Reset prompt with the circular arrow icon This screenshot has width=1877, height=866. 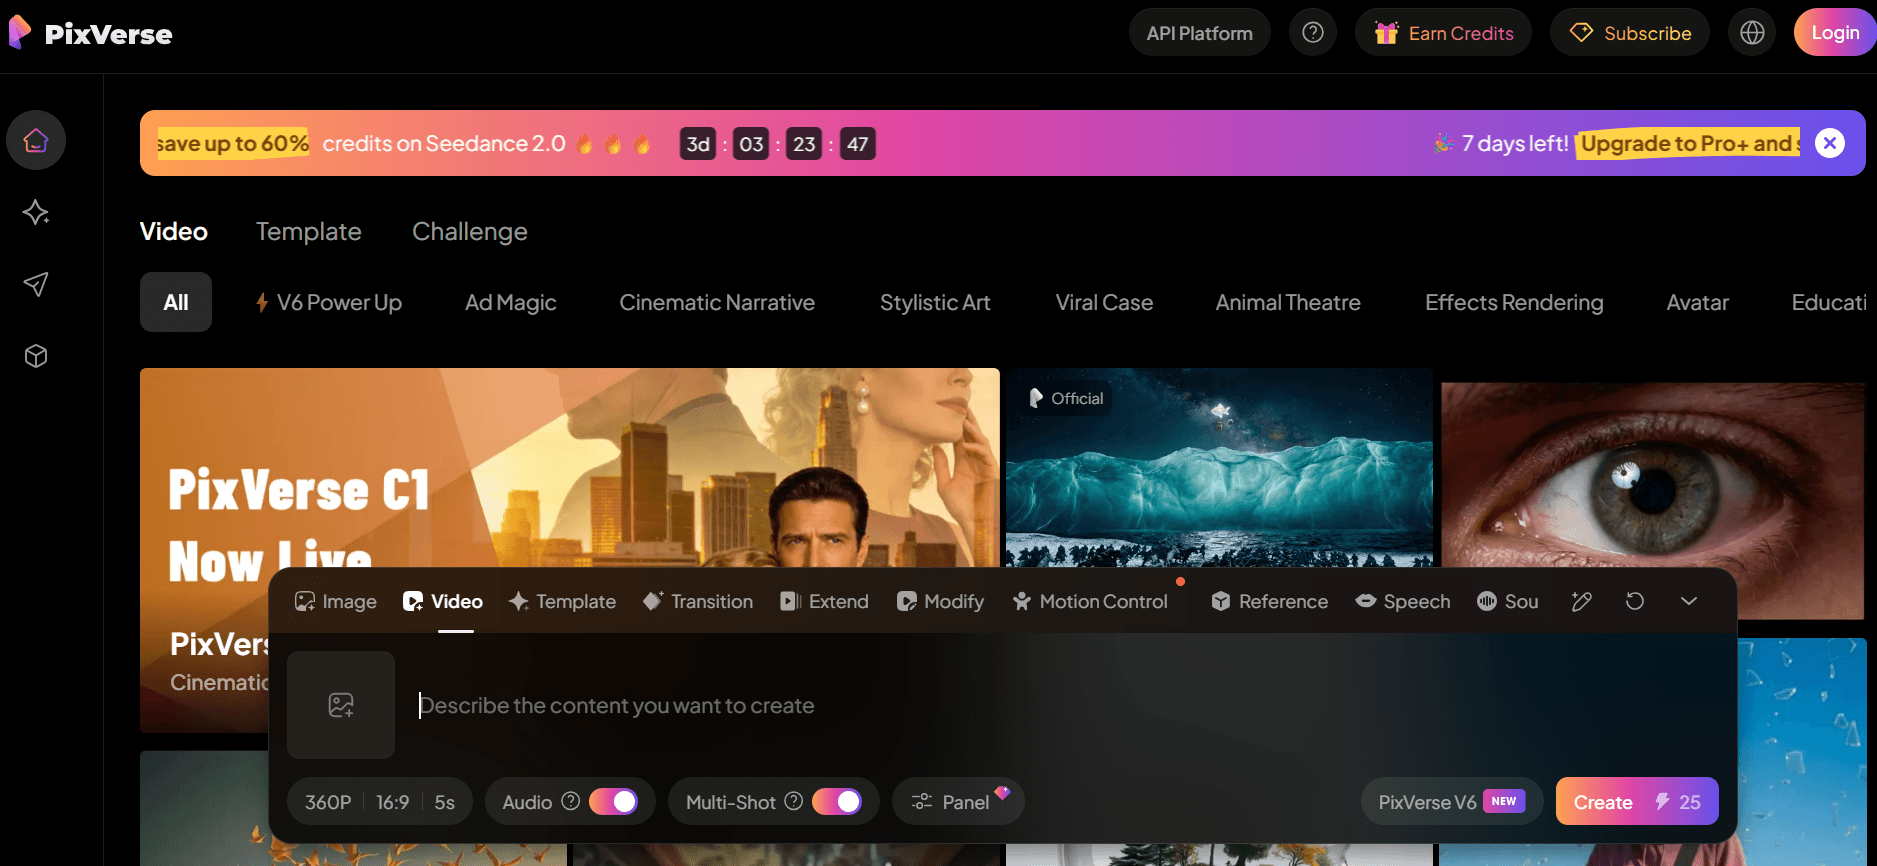1635,601
